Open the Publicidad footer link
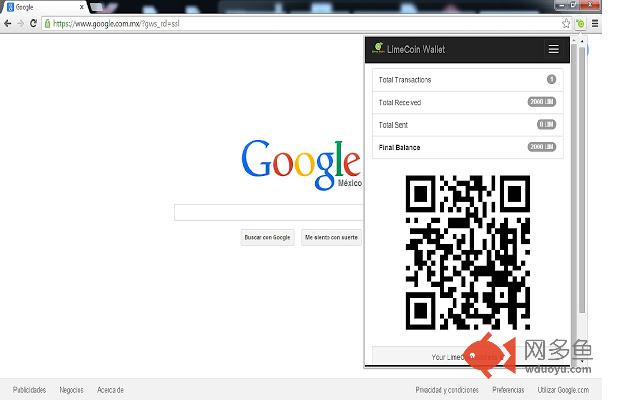640x400 pixels. coord(29,390)
